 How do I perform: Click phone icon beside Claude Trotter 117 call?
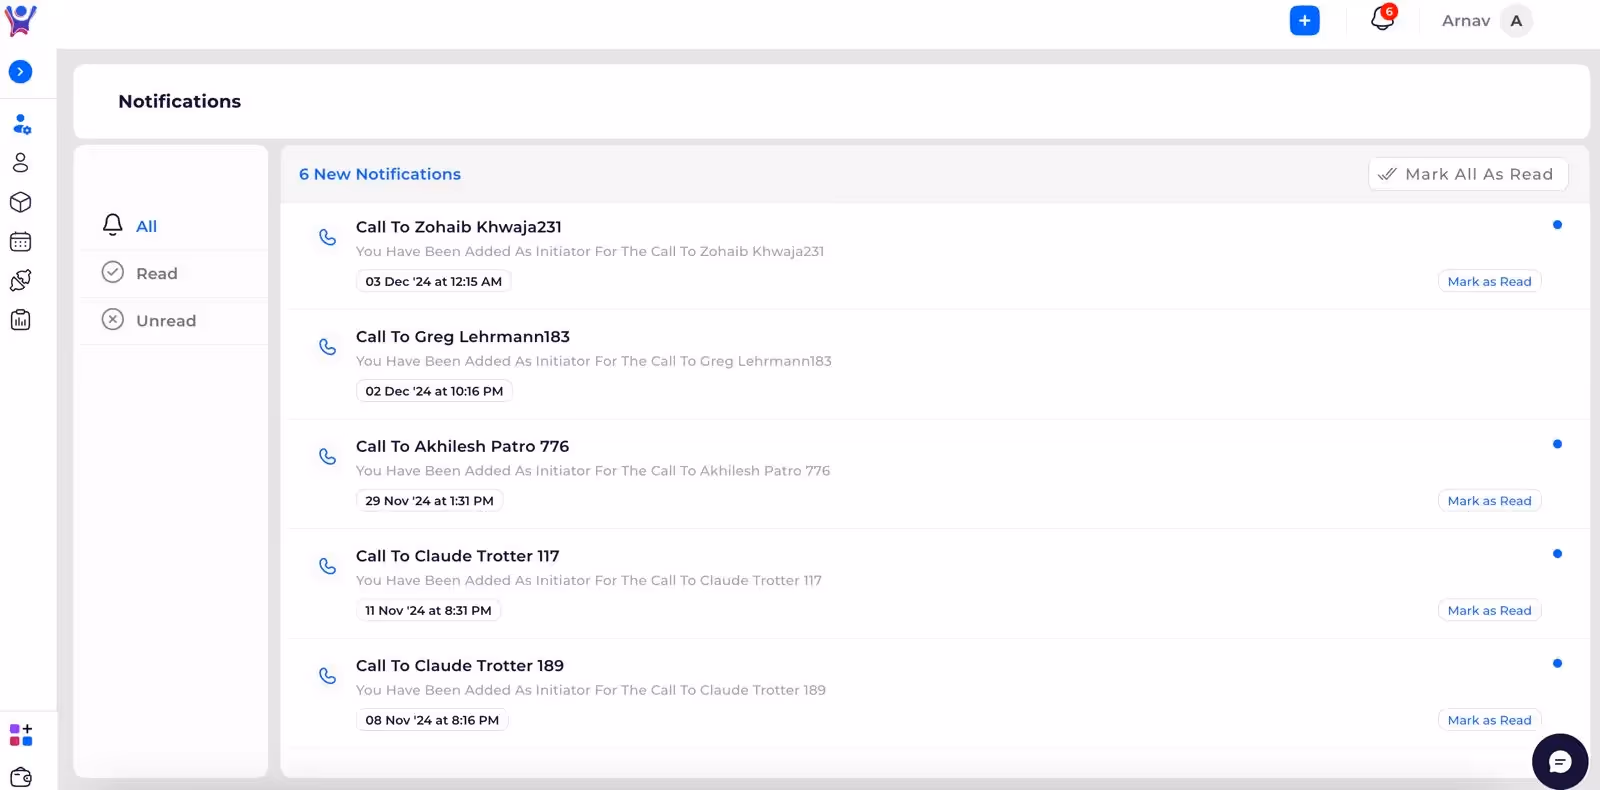[x=327, y=566]
